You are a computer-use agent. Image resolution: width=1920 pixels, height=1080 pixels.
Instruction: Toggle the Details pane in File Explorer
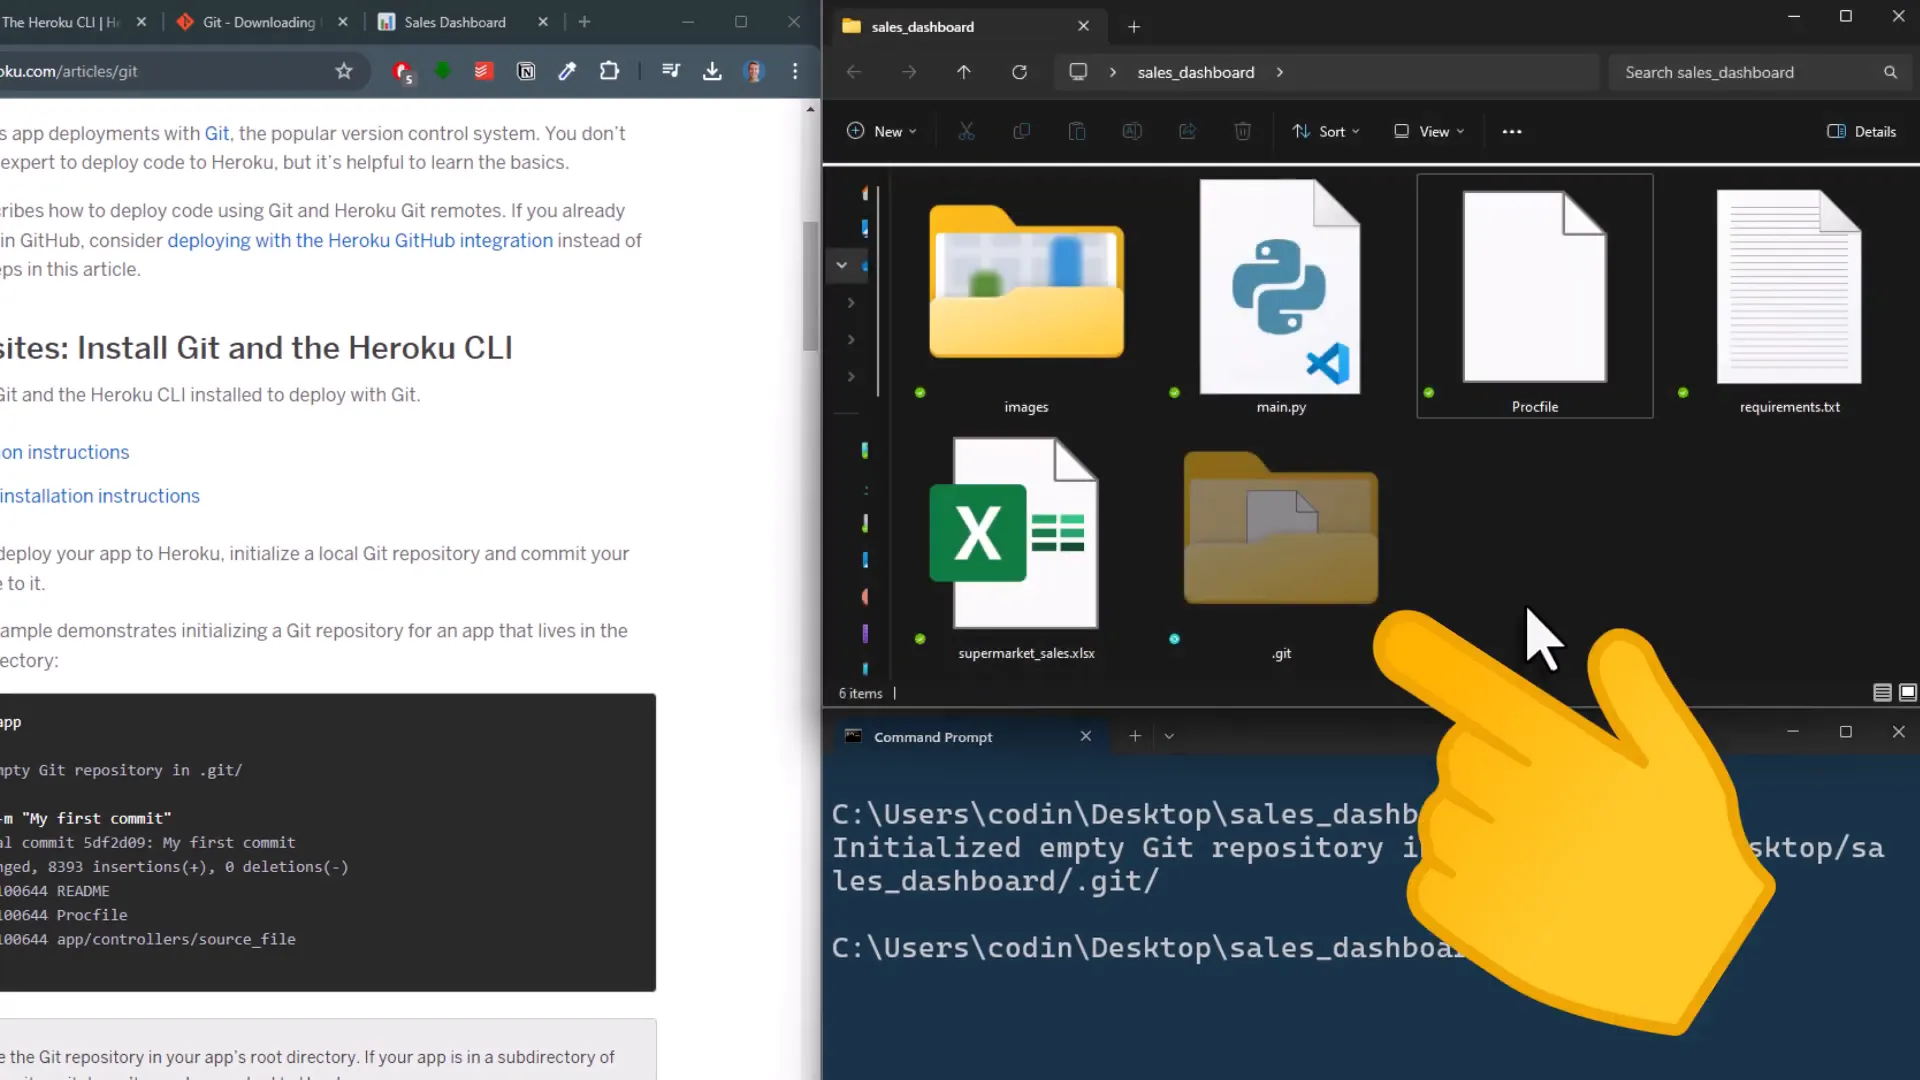[1861, 131]
